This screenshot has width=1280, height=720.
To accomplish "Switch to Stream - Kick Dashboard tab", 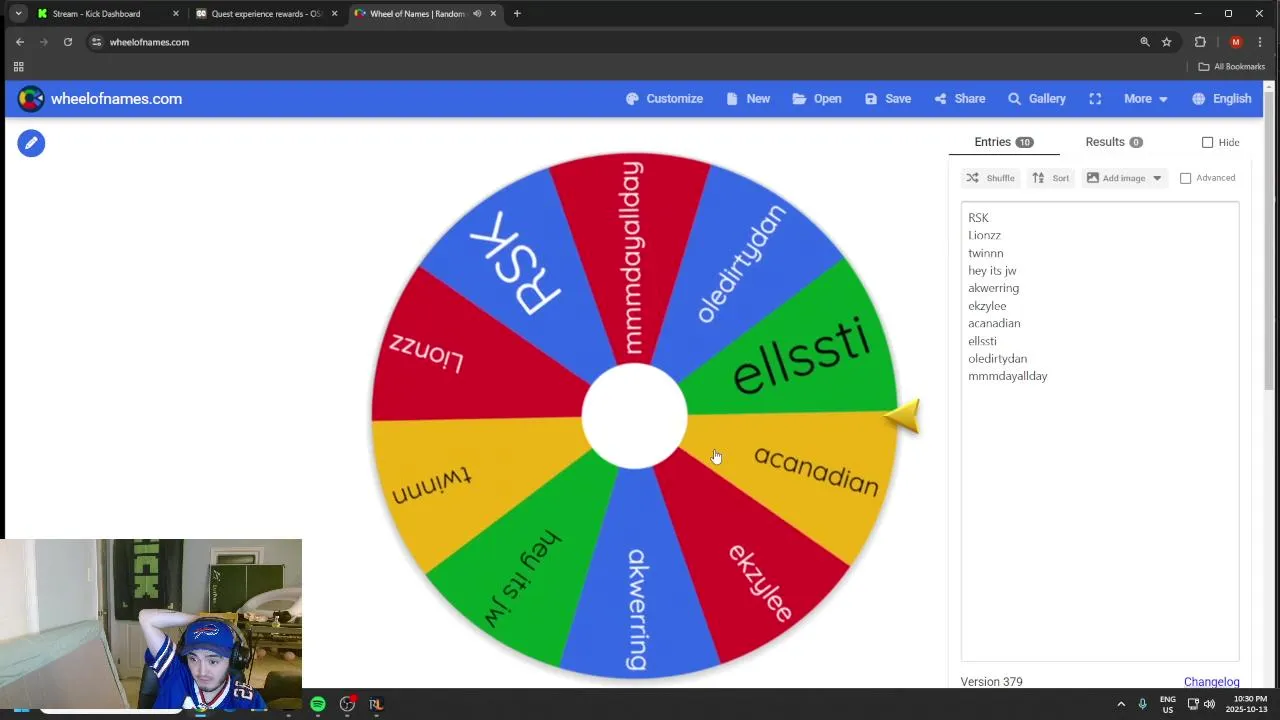I will point(108,14).
